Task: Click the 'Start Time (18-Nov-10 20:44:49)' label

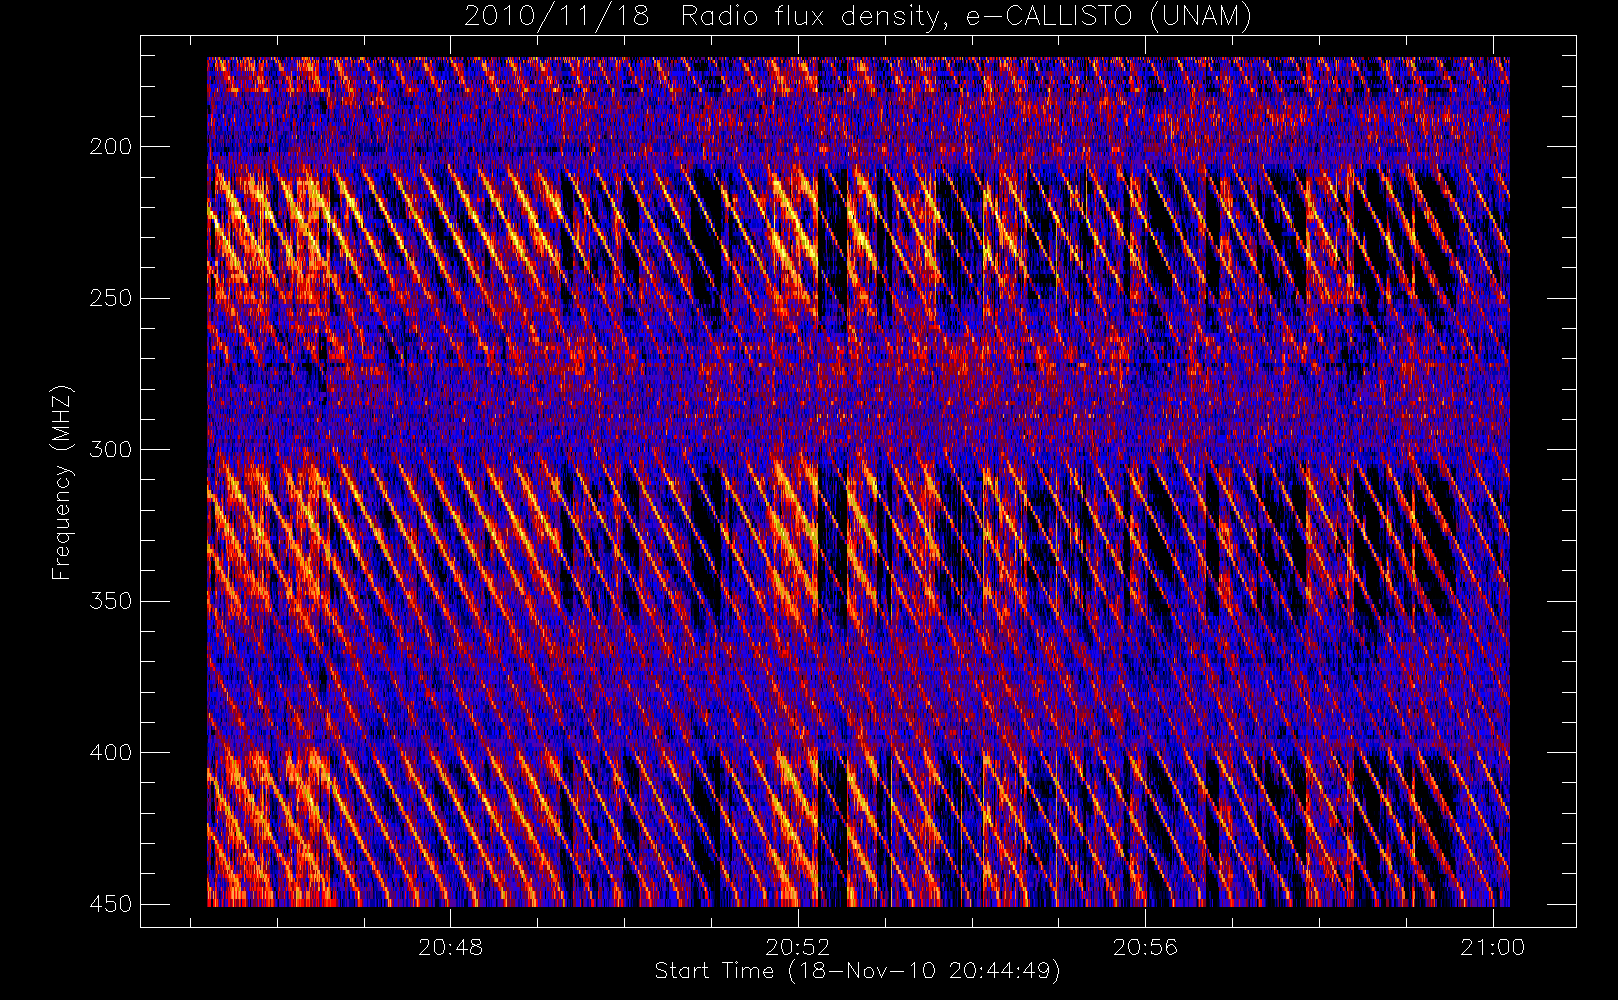Action: pyautogui.click(x=857, y=971)
